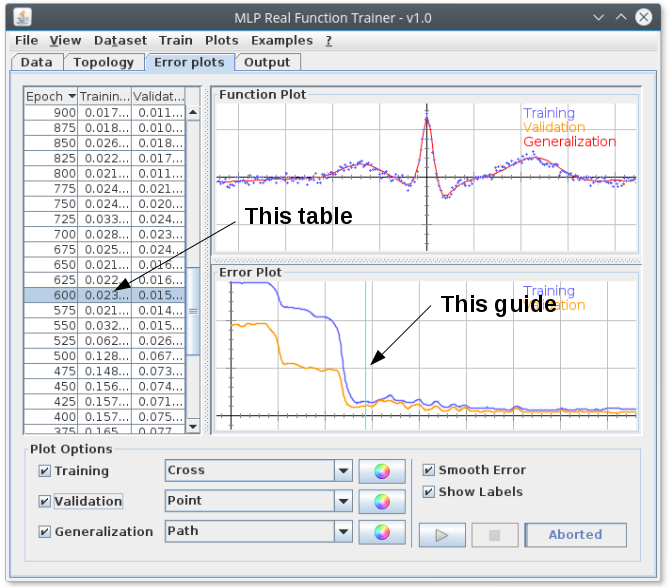This screenshot has height=587, width=669.
Task: Uncheck the Validation plot checkbox
Action: click(x=44, y=501)
